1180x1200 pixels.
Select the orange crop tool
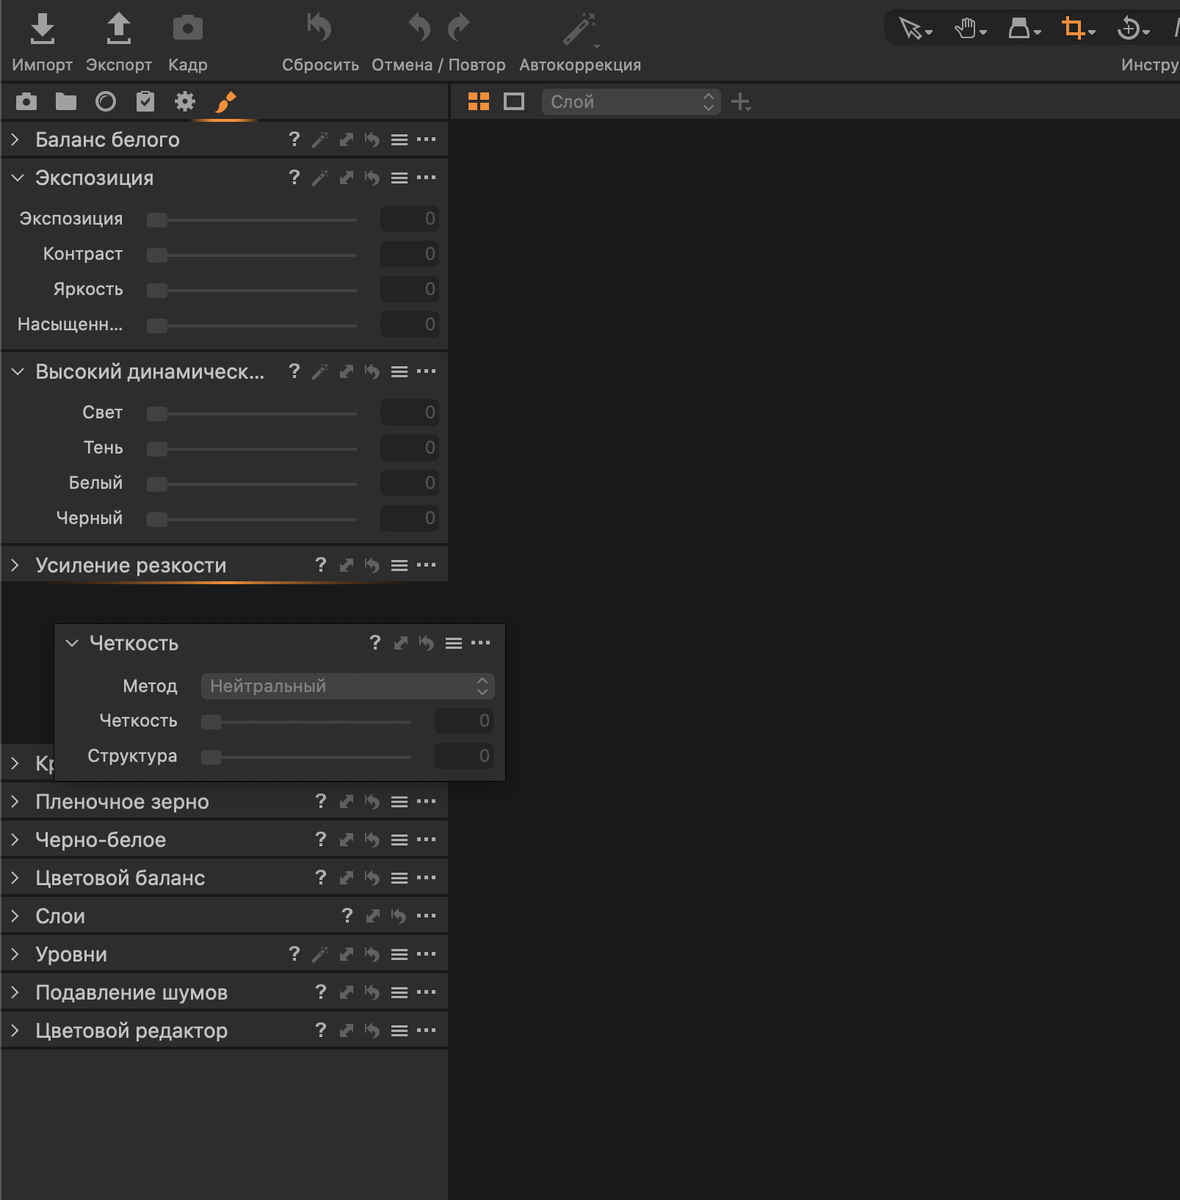1078,28
